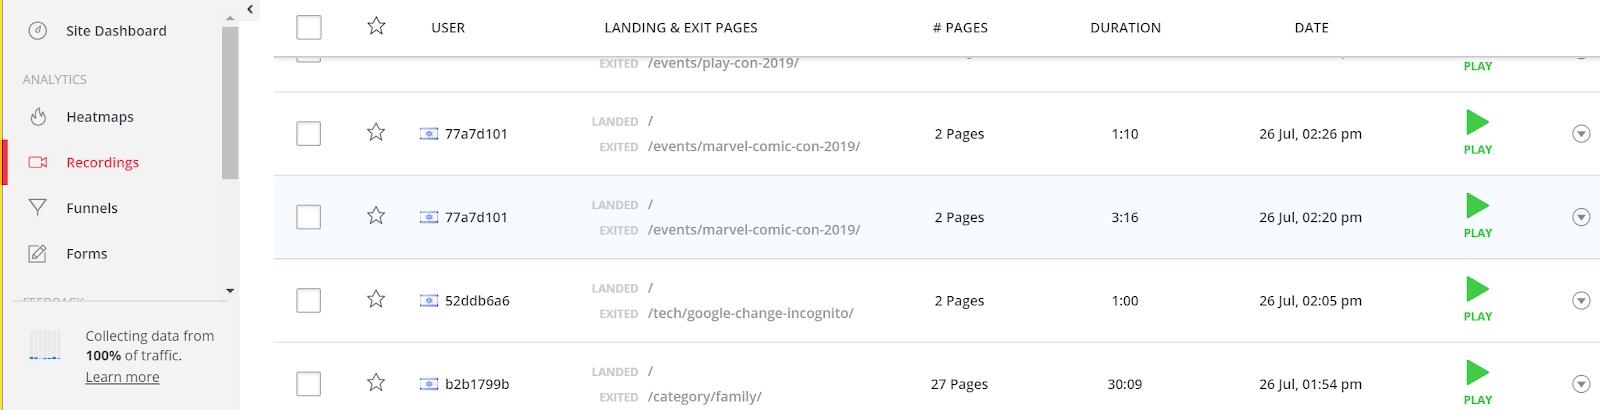1600x410 pixels.
Task: Expand options arrow for 02:26 pm recording
Action: pyautogui.click(x=1581, y=134)
